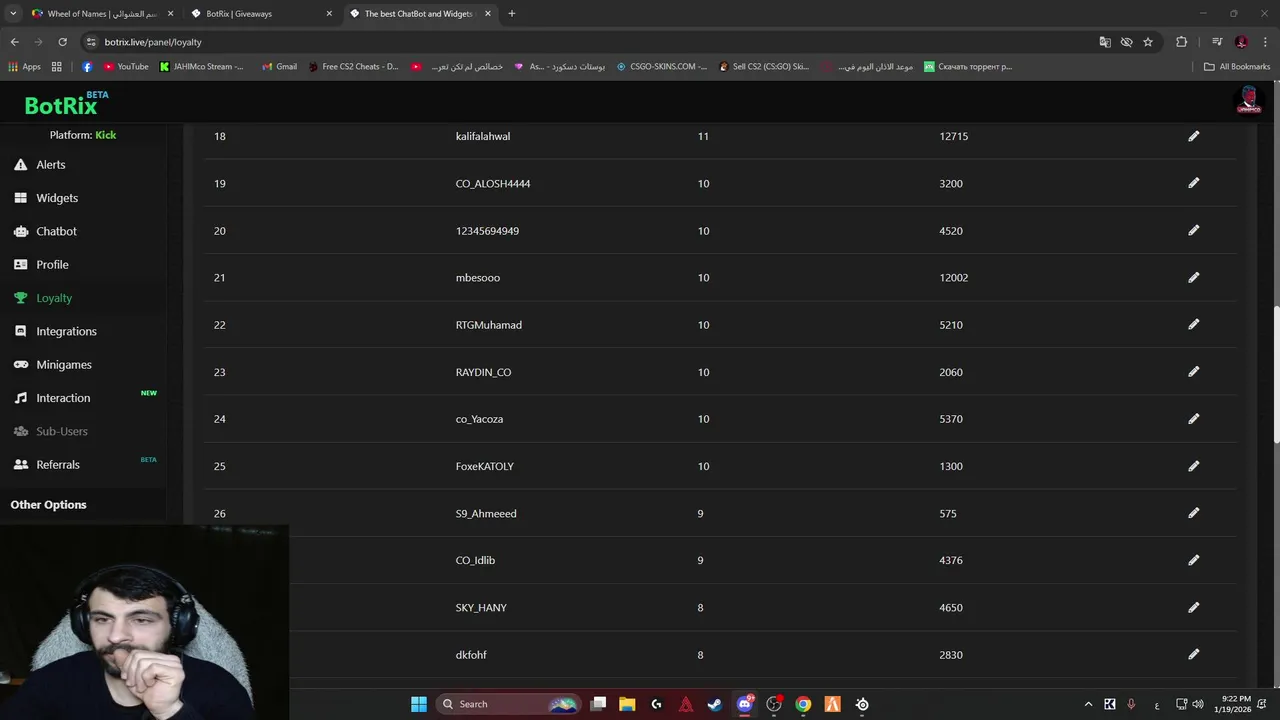Open the Chrome three-dot menu
This screenshot has height=720, width=1280.
pyautogui.click(x=1265, y=42)
